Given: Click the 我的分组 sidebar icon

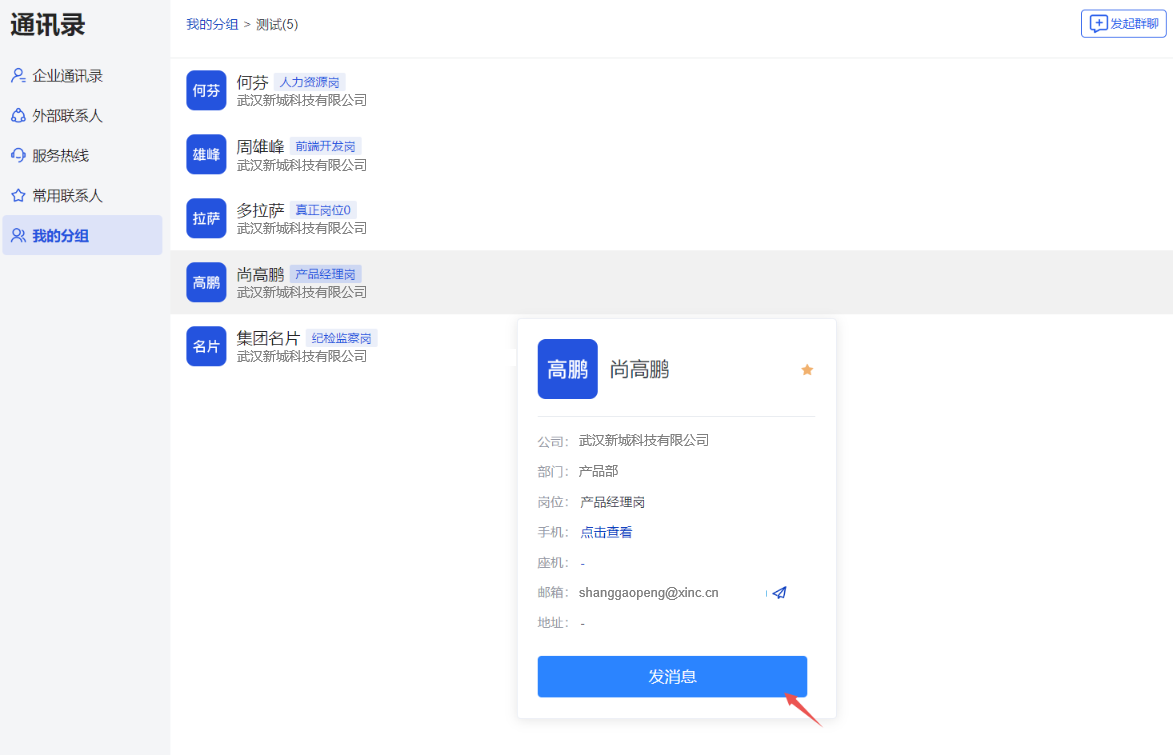Looking at the screenshot, I should point(17,235).
